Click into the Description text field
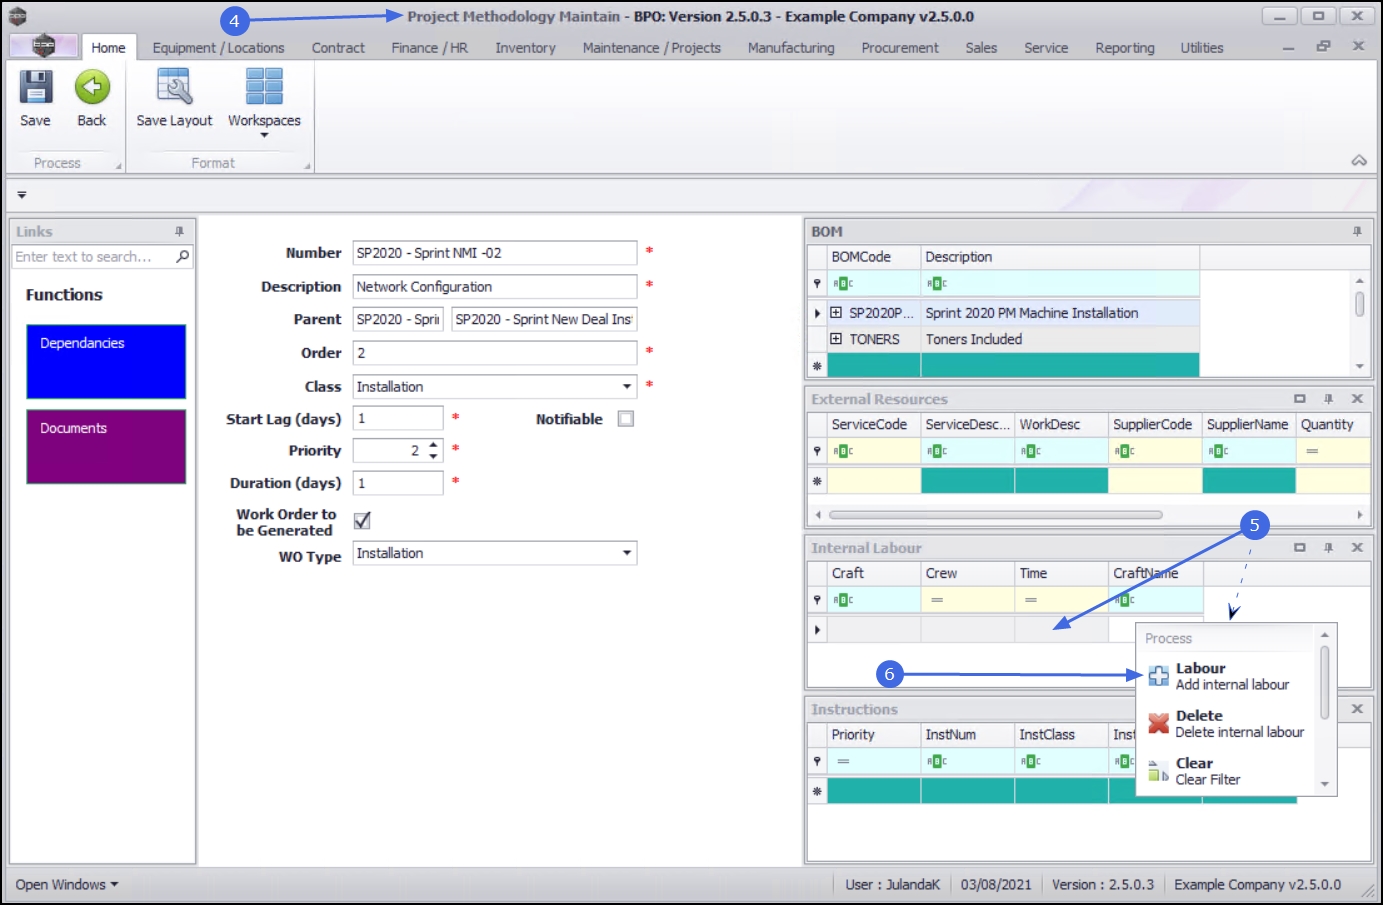1383x905 pixels. tap(494, 287)
